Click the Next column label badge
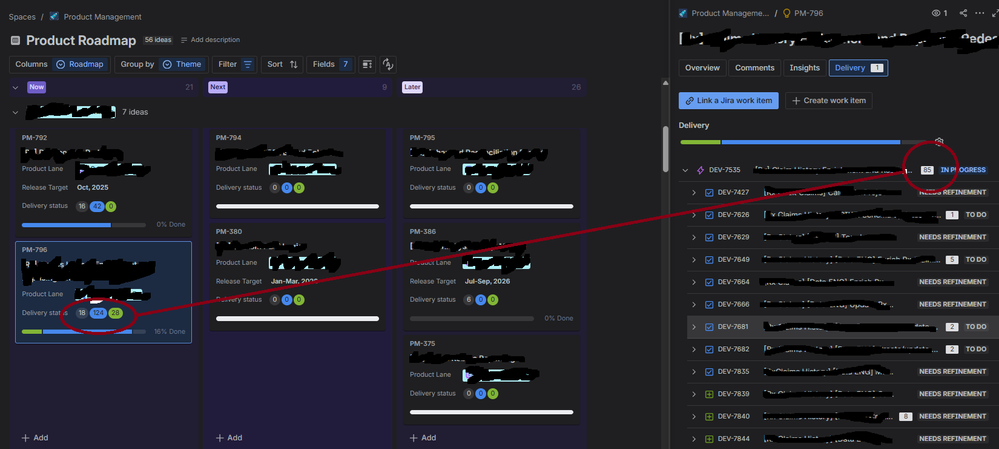Image resolution: width=999 pixels, height=449 pixels. [218, 87]
